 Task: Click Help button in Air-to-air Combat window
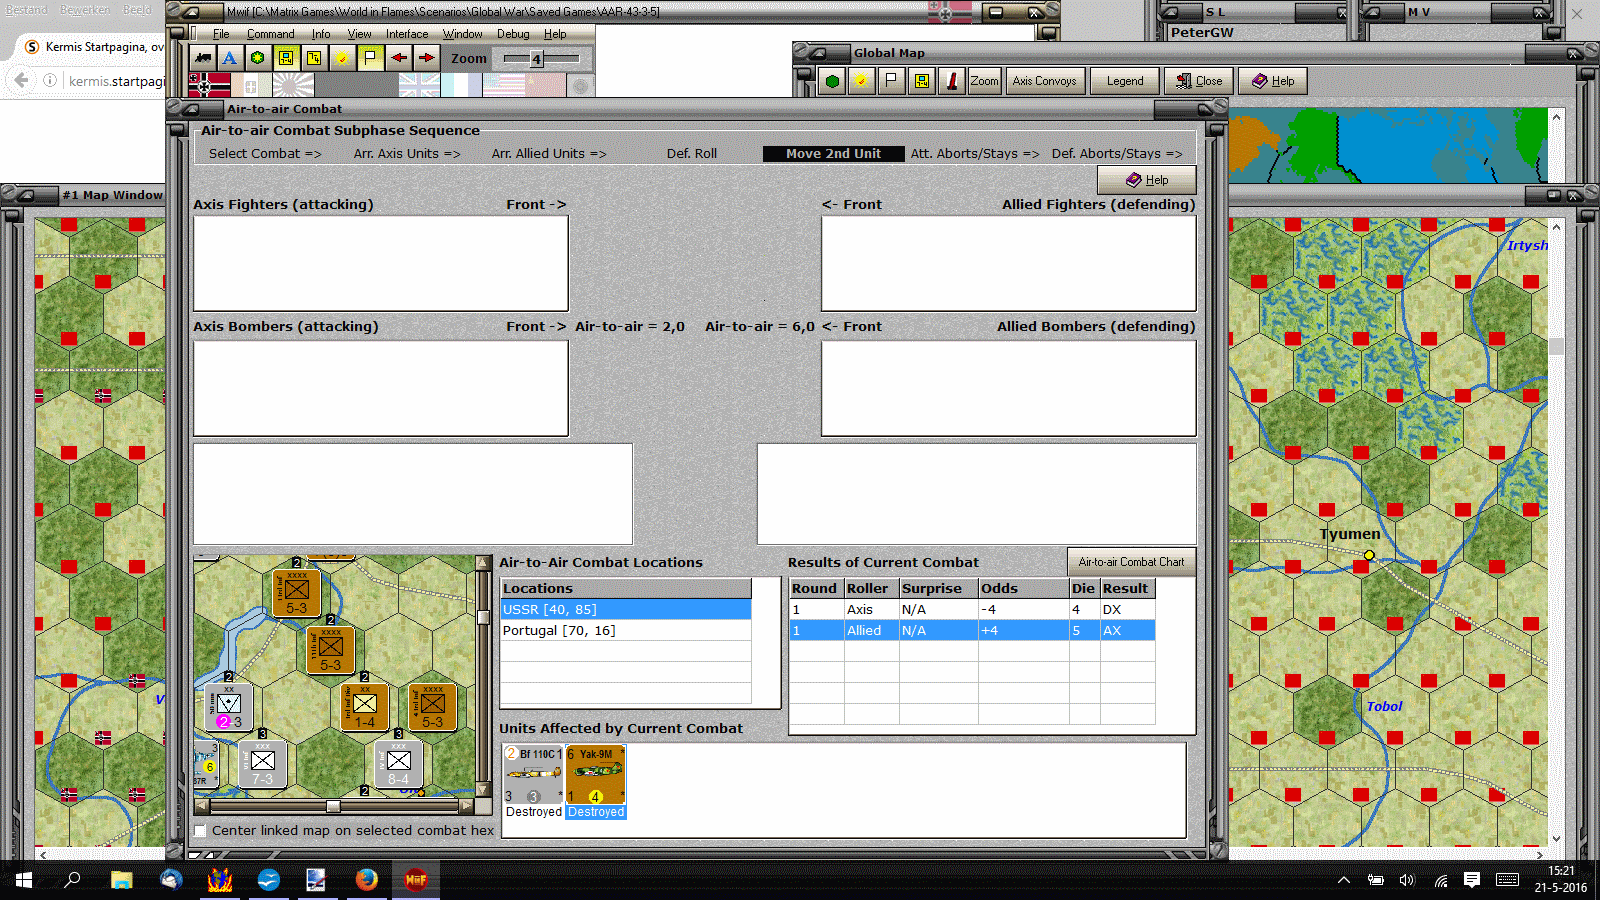click(x=1147, y=180)
